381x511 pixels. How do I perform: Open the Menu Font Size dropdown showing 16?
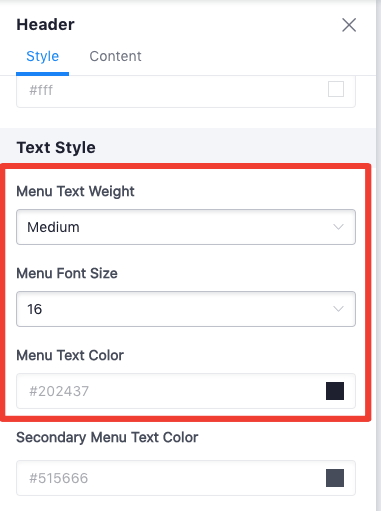[186, 309]
